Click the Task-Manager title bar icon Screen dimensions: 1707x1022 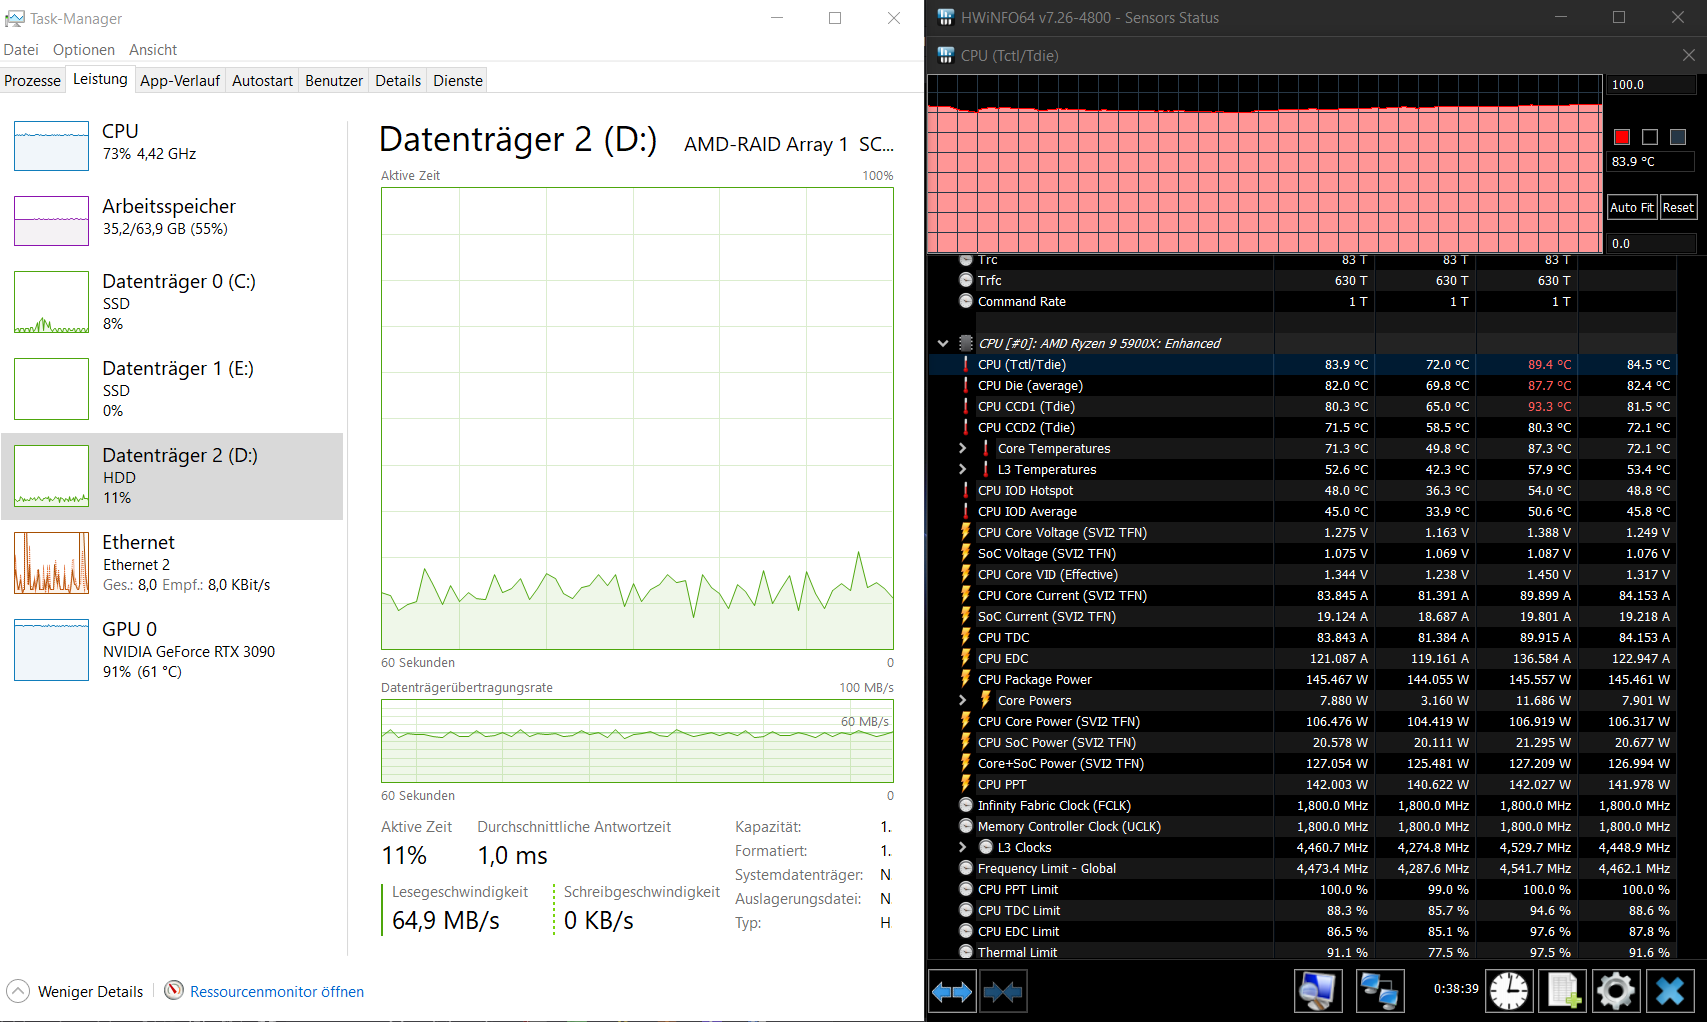(15, 18)
